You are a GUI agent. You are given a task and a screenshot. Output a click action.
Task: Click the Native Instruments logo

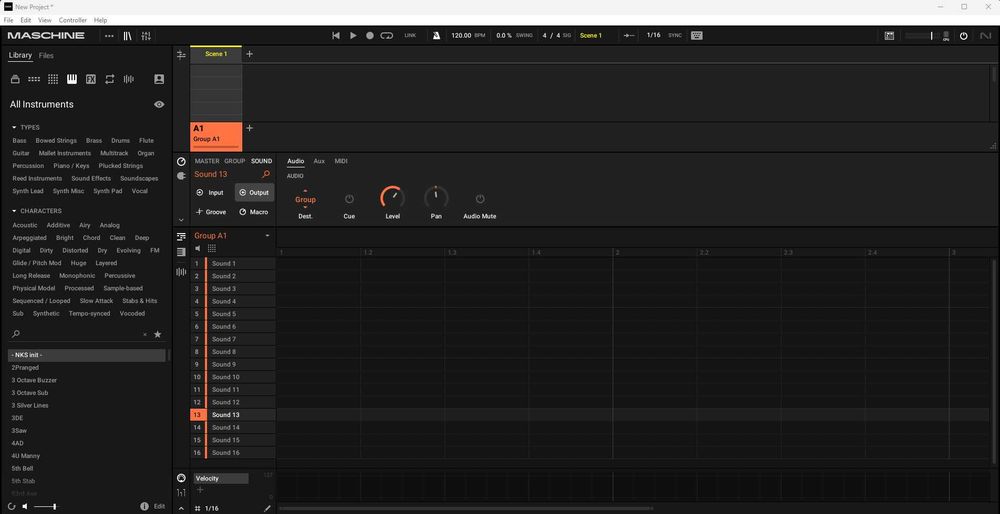[x=986, y=36]
